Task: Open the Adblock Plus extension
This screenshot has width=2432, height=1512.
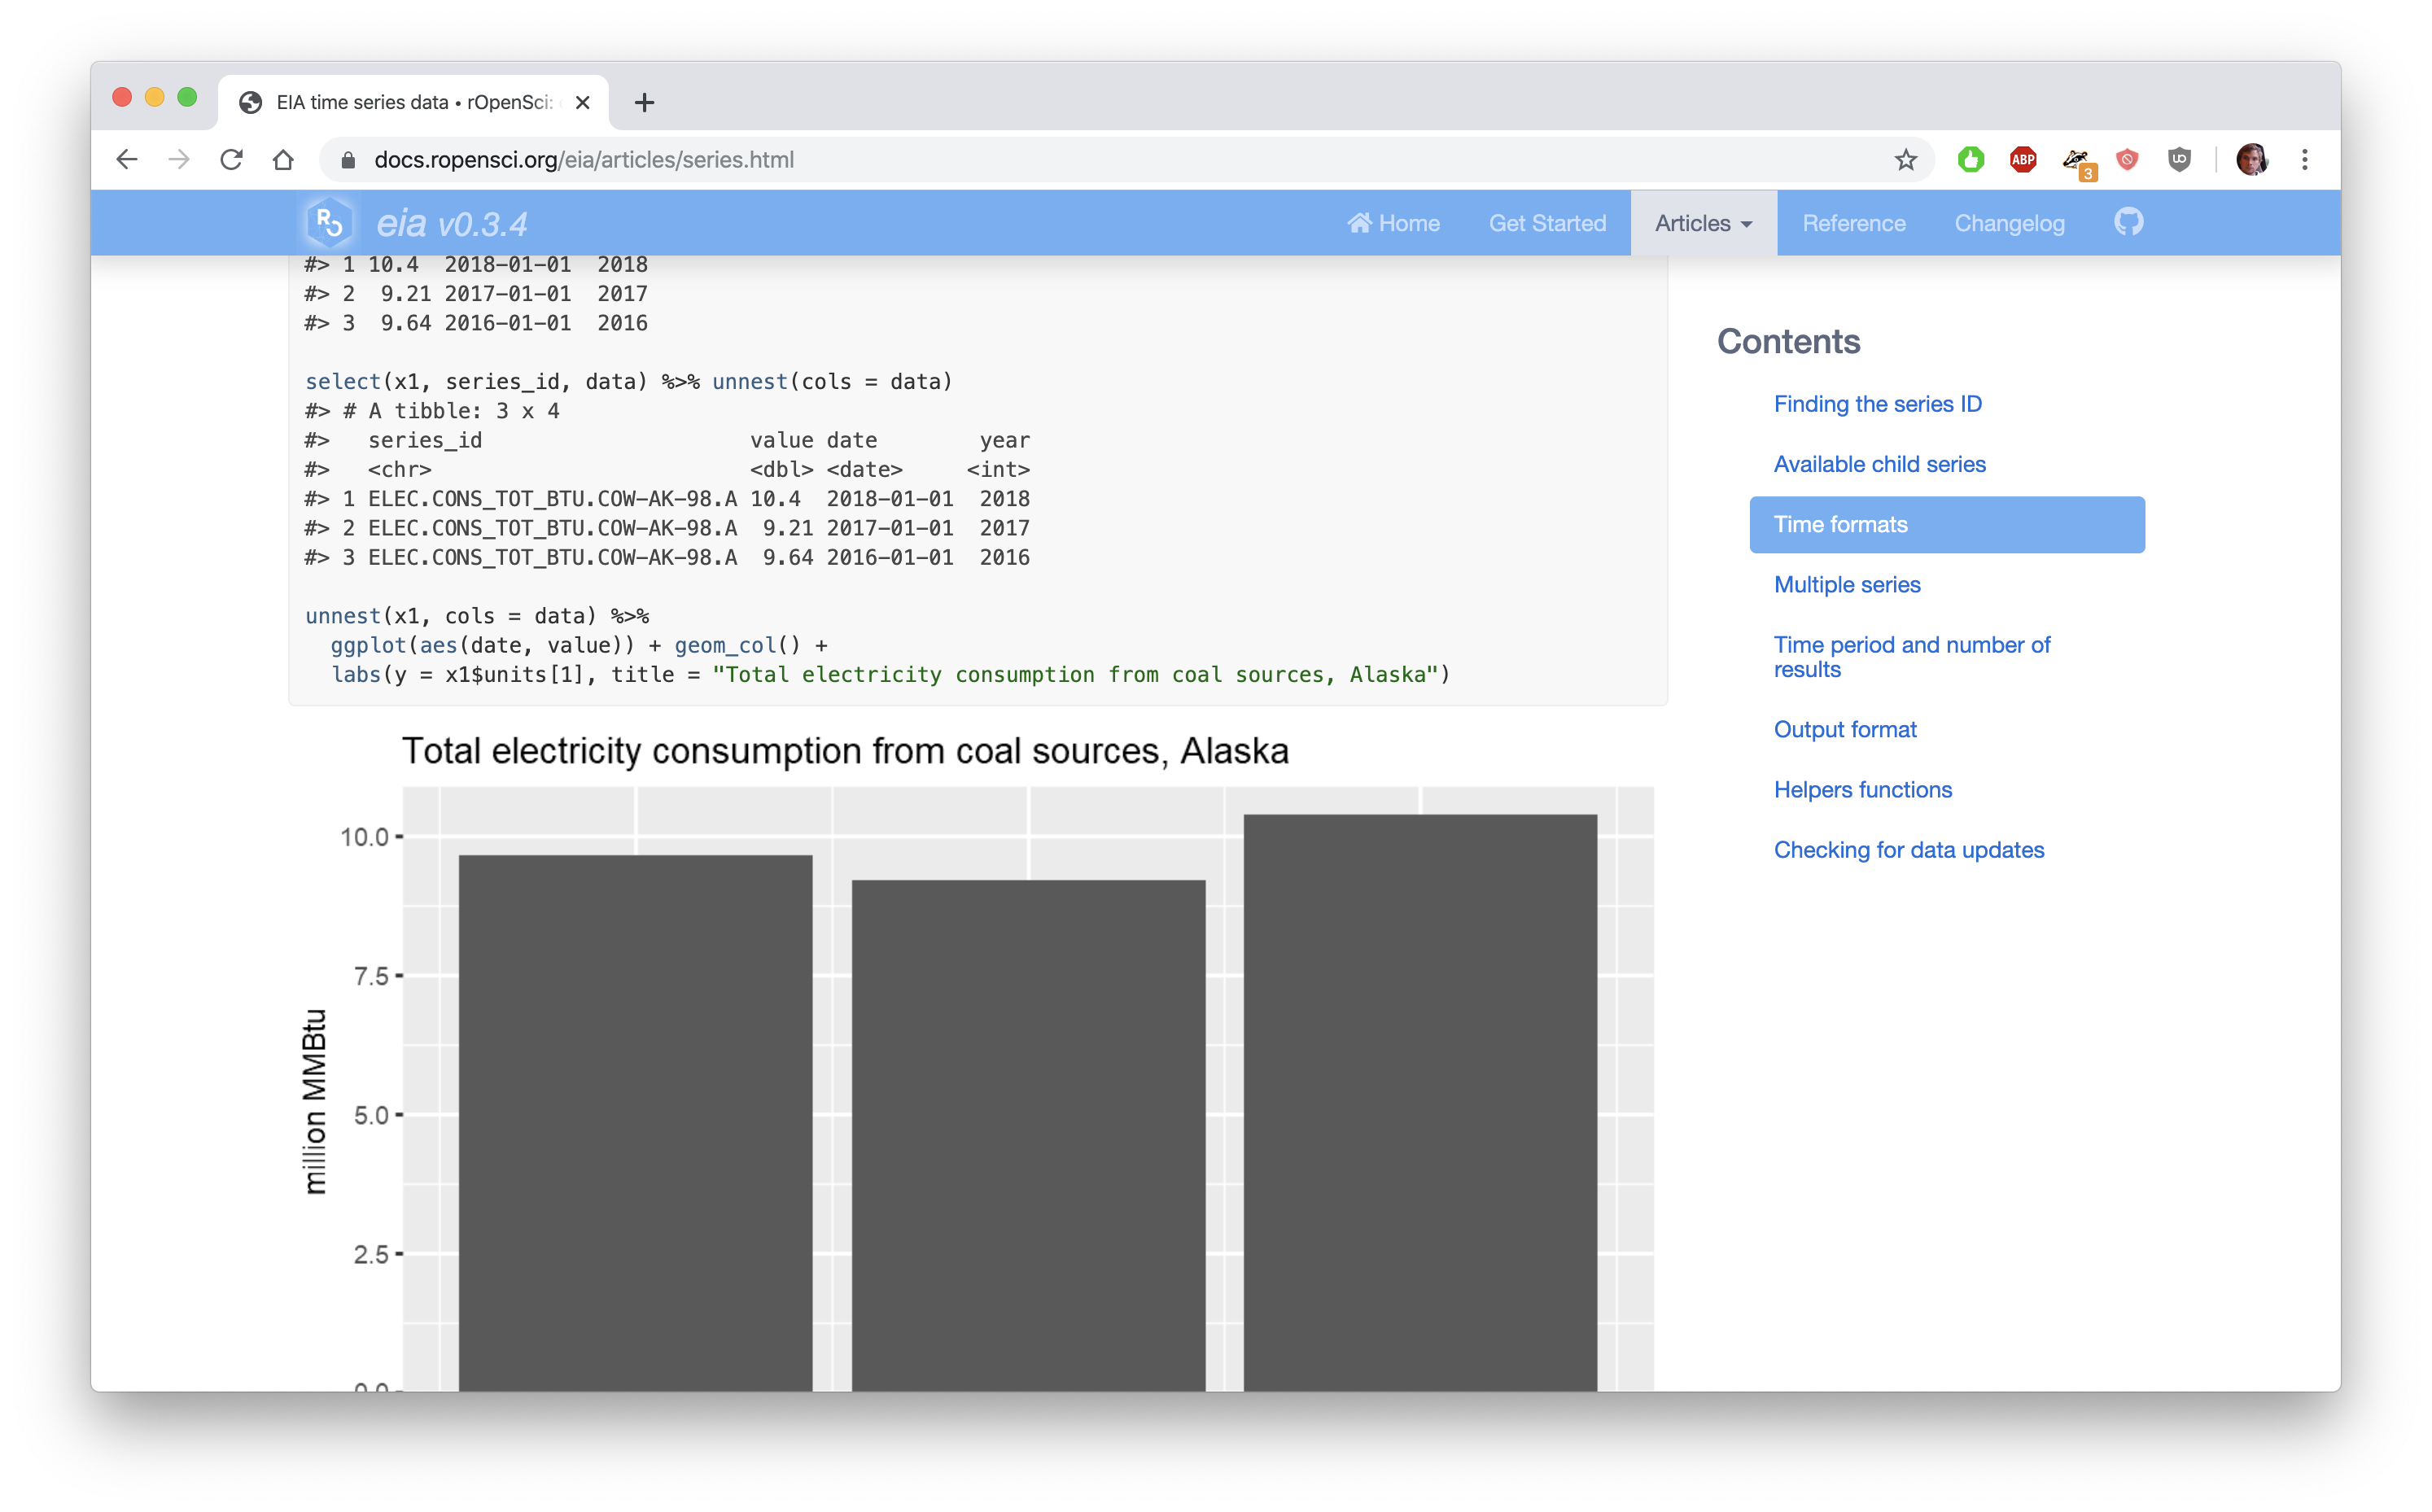Action: (2023, 159)
